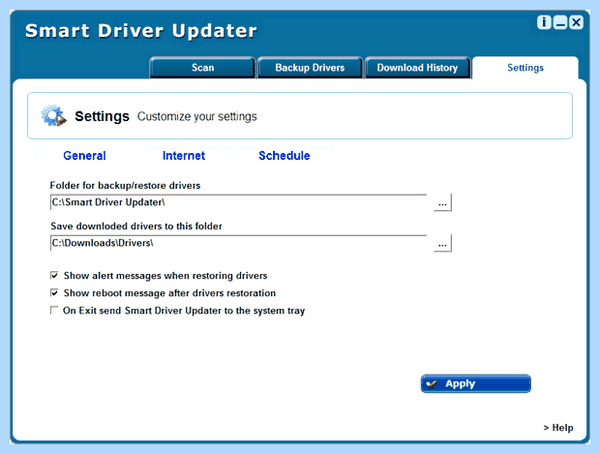600x454 pixels.
Task: Close the Smart Driver Updater window
Action: coord(576,23)
